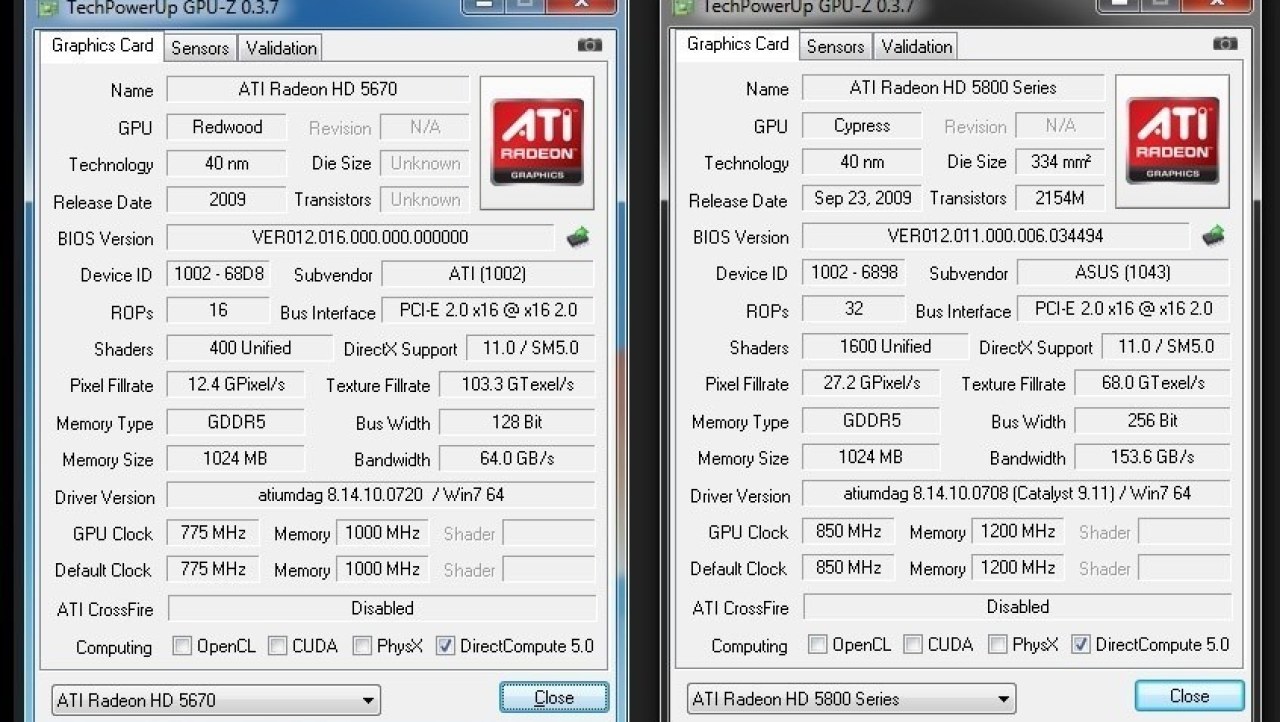Screen dimensions: 1280x722
Task: Click the ATI Radeon logo in HD 5800 Series window
Action: click(x=1172, y=140)
